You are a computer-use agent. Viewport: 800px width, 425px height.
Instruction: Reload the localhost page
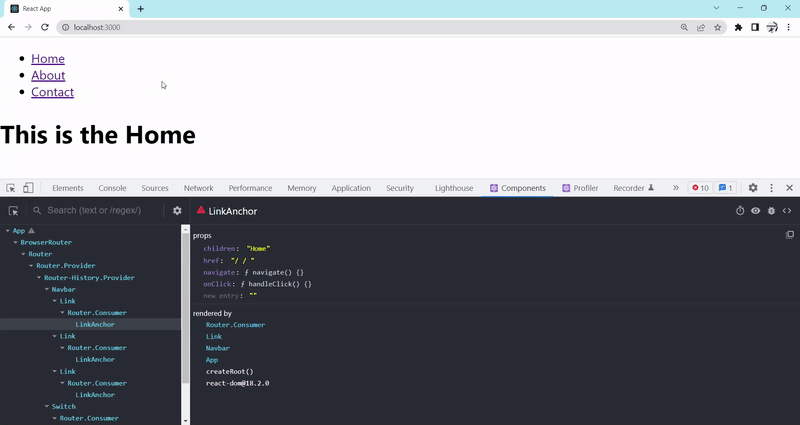pos(45,27)
